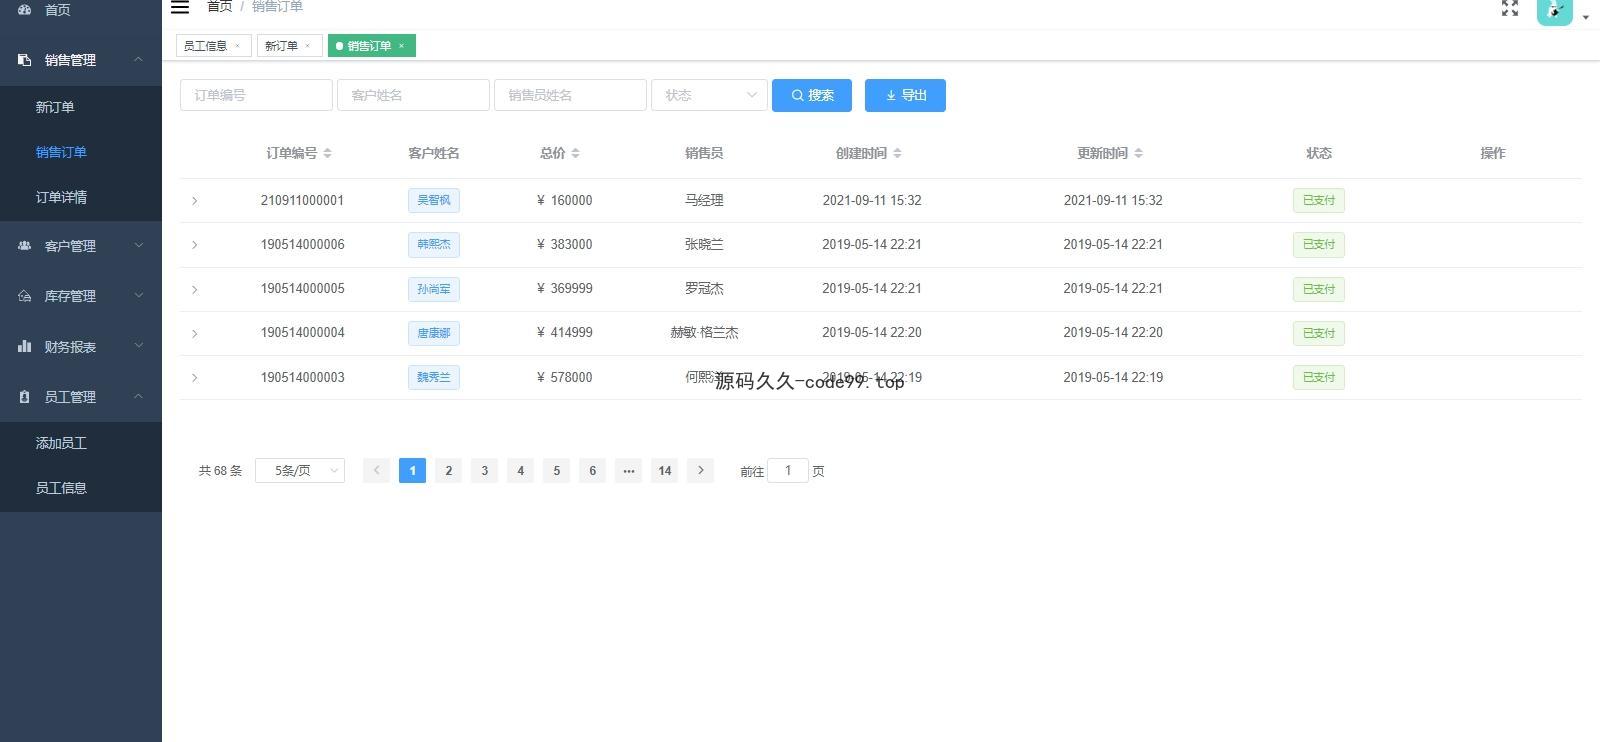The image size is (1600, 742).
Task: Go to page 6
Action: coord(592,470)
